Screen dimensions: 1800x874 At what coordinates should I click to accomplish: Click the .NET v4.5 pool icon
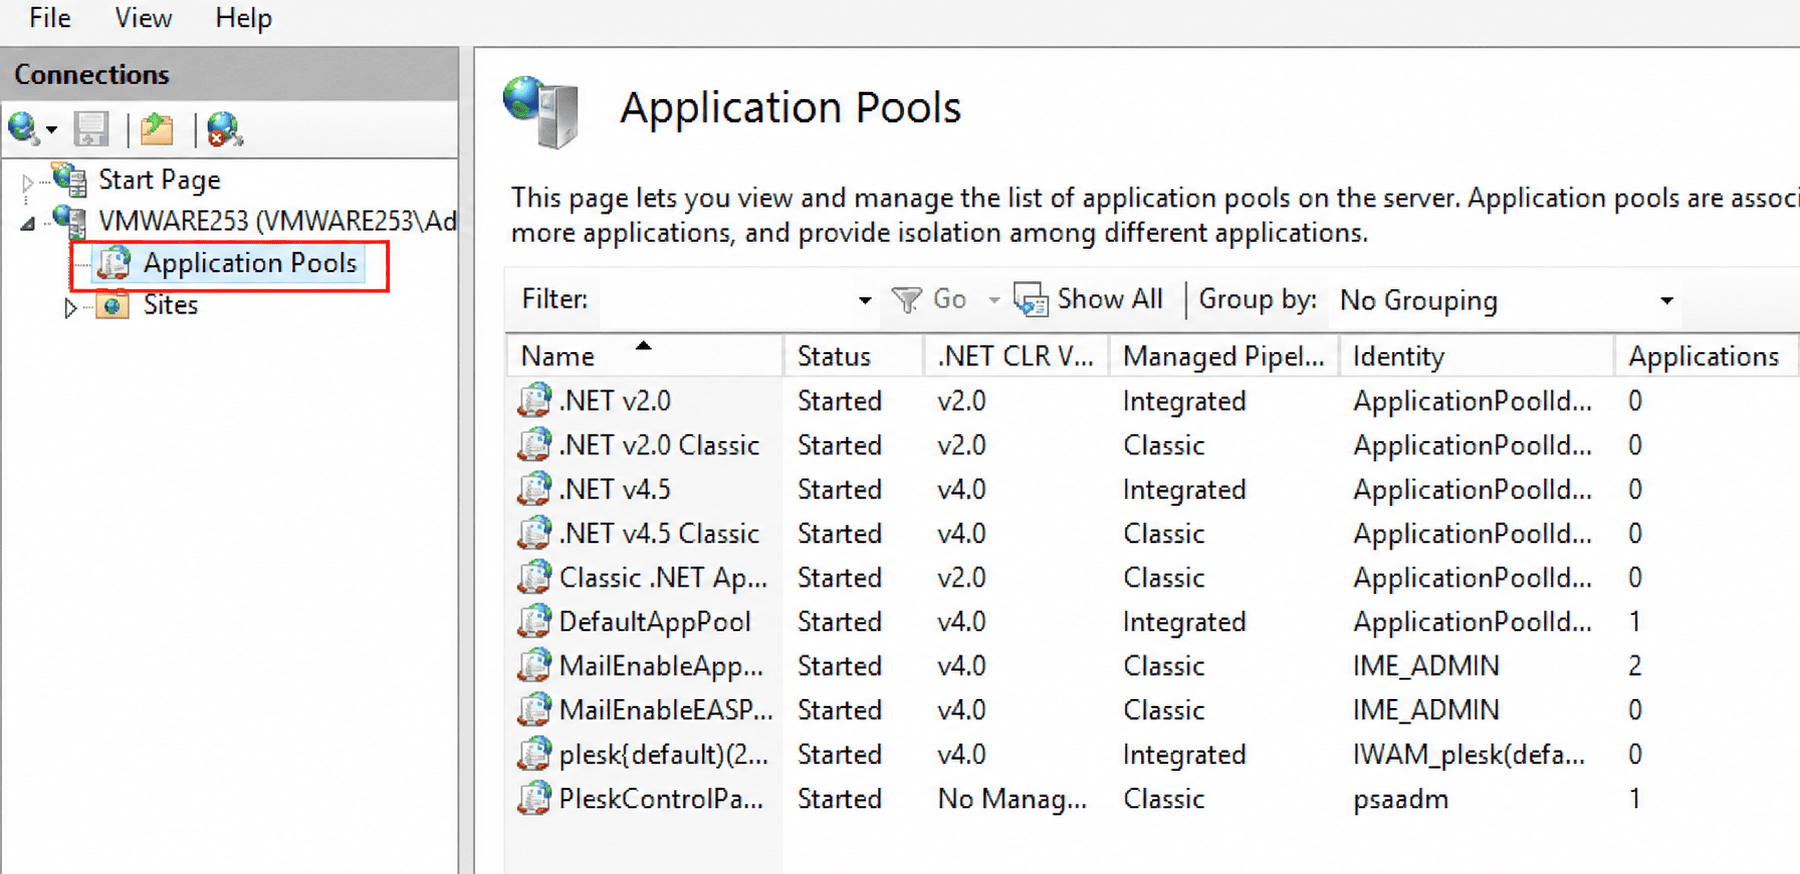(535, 489)
